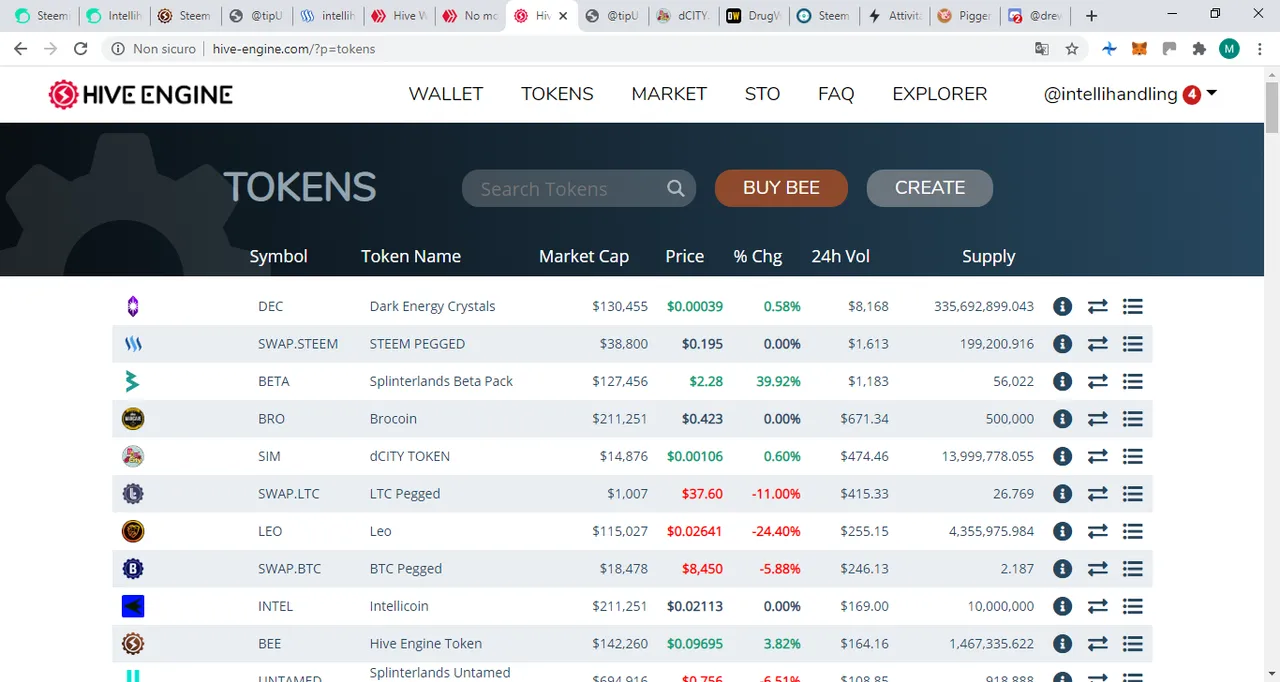Click the Hive Engine logo
This screenshot has width=1280, height=682.
pyautogui.click(x=141, y=94)
